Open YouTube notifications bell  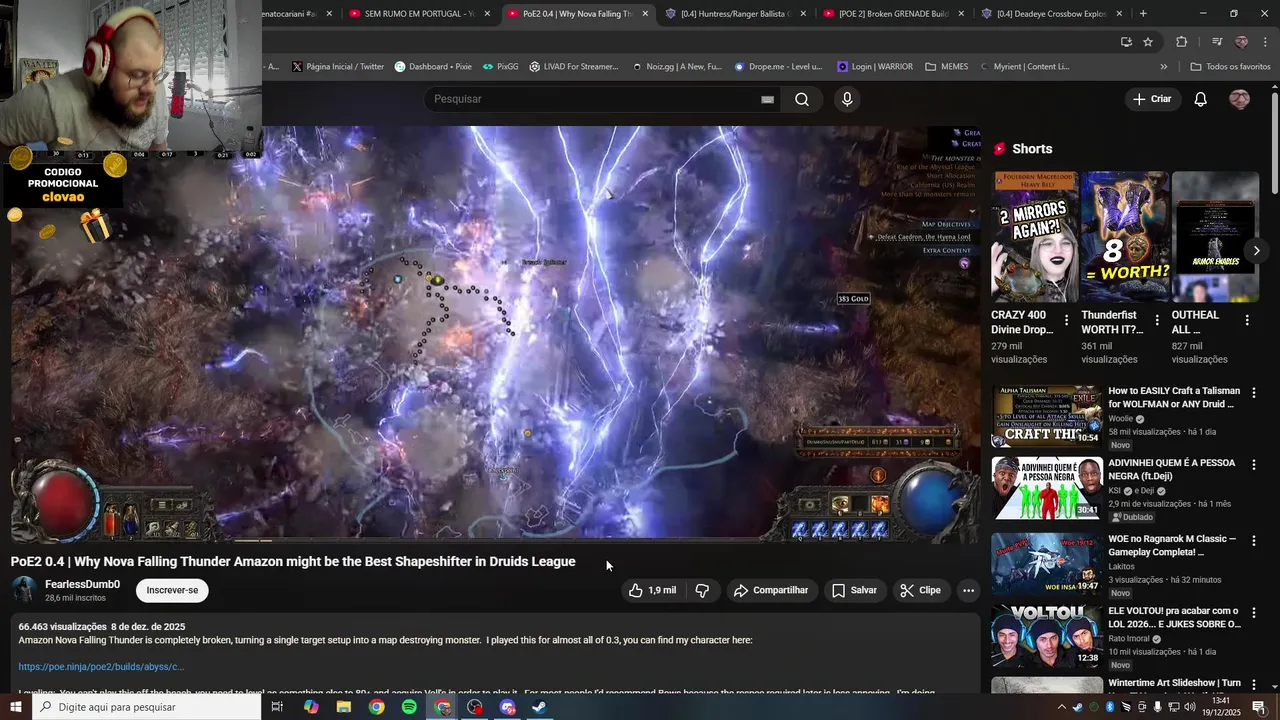click(1201, 99)
